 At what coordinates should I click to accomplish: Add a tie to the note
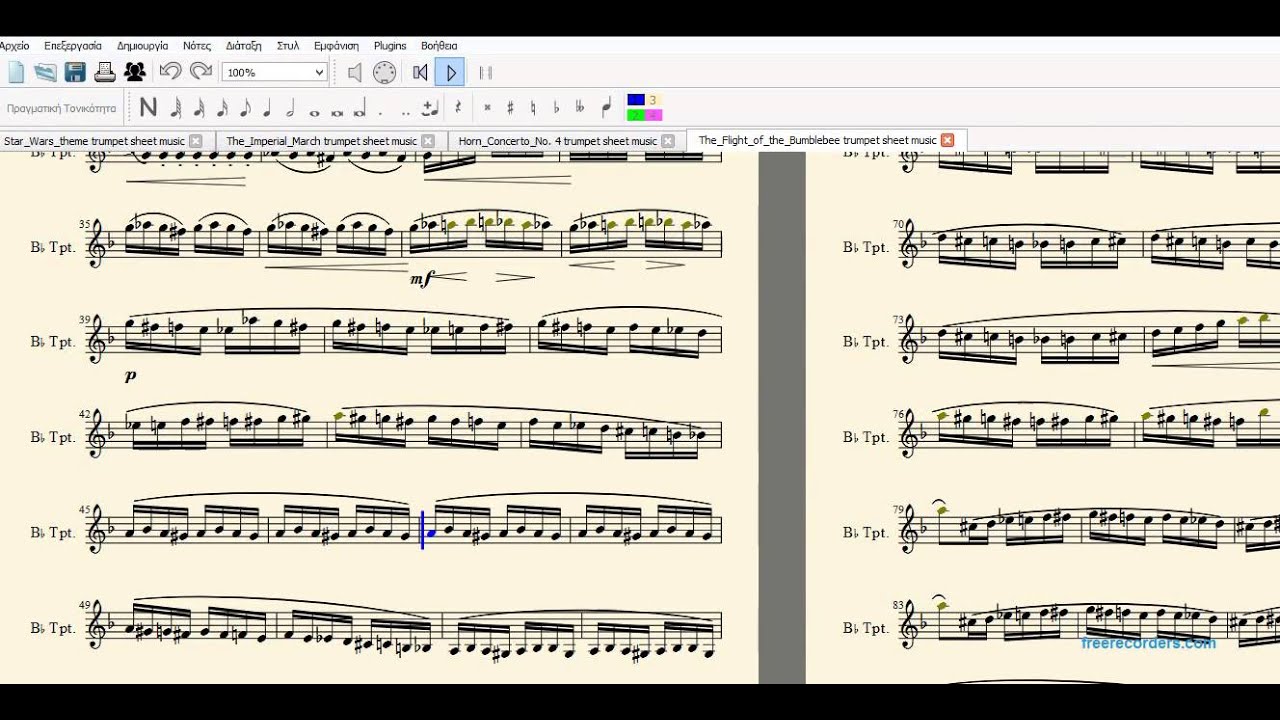(x=431, y=108)
